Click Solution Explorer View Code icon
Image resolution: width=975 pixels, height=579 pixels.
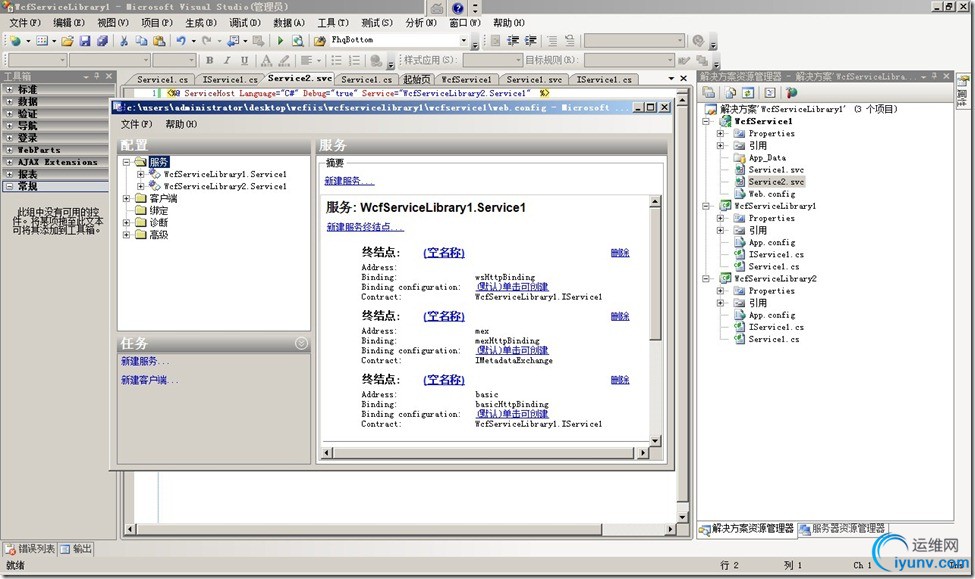tap(770, 93)
